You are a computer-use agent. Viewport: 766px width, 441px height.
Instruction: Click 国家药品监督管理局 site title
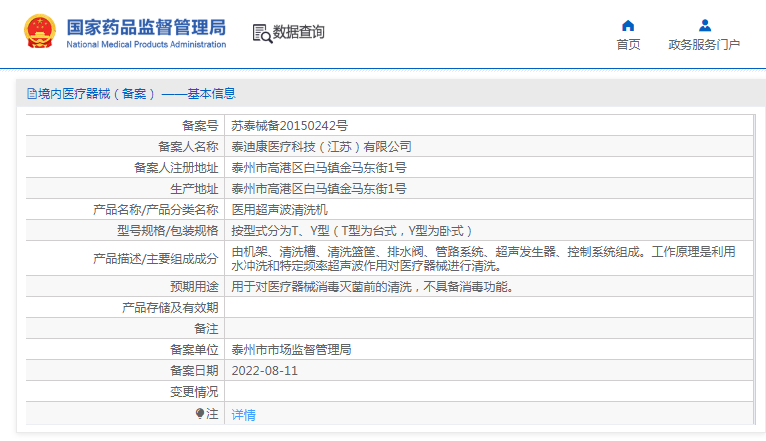click(x=146, y=27)
